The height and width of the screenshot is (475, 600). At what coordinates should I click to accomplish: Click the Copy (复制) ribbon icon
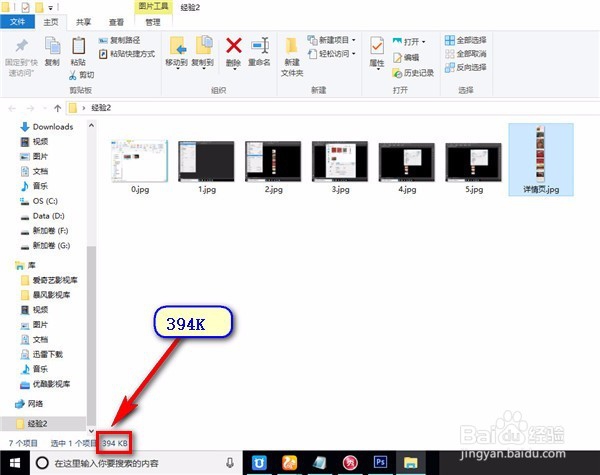pos(52,51)
